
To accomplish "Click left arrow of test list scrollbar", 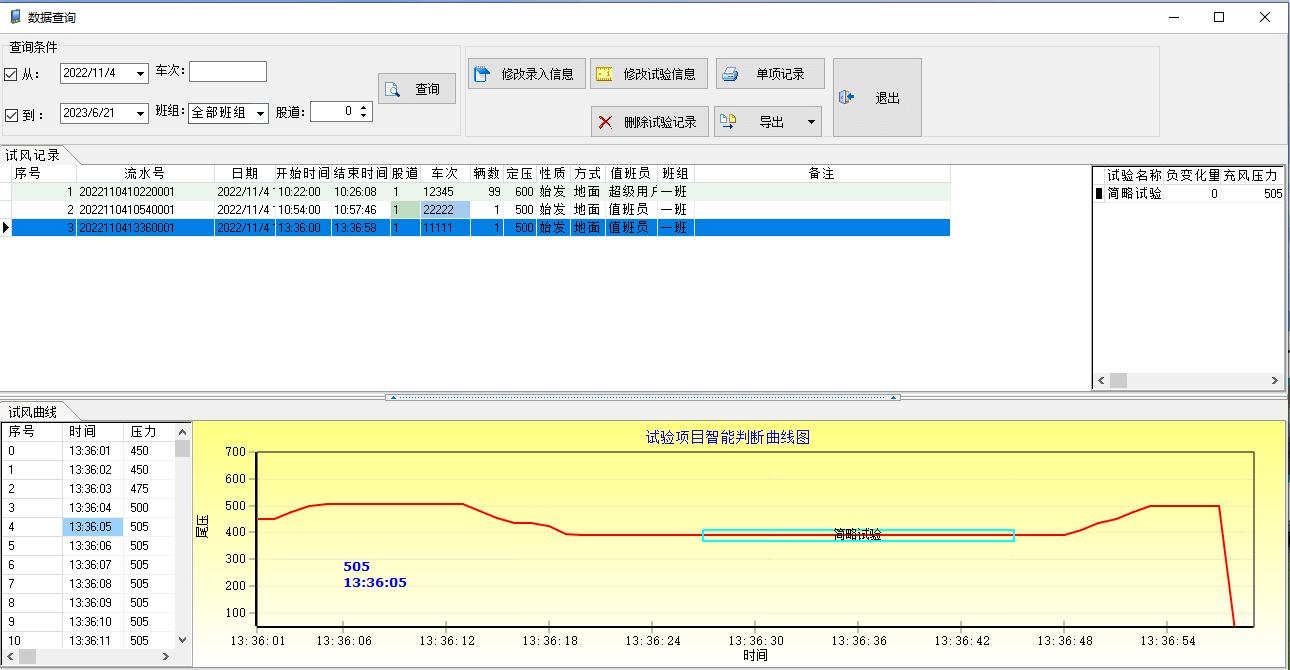I will pyautogui.click(x=1101, y=380).
